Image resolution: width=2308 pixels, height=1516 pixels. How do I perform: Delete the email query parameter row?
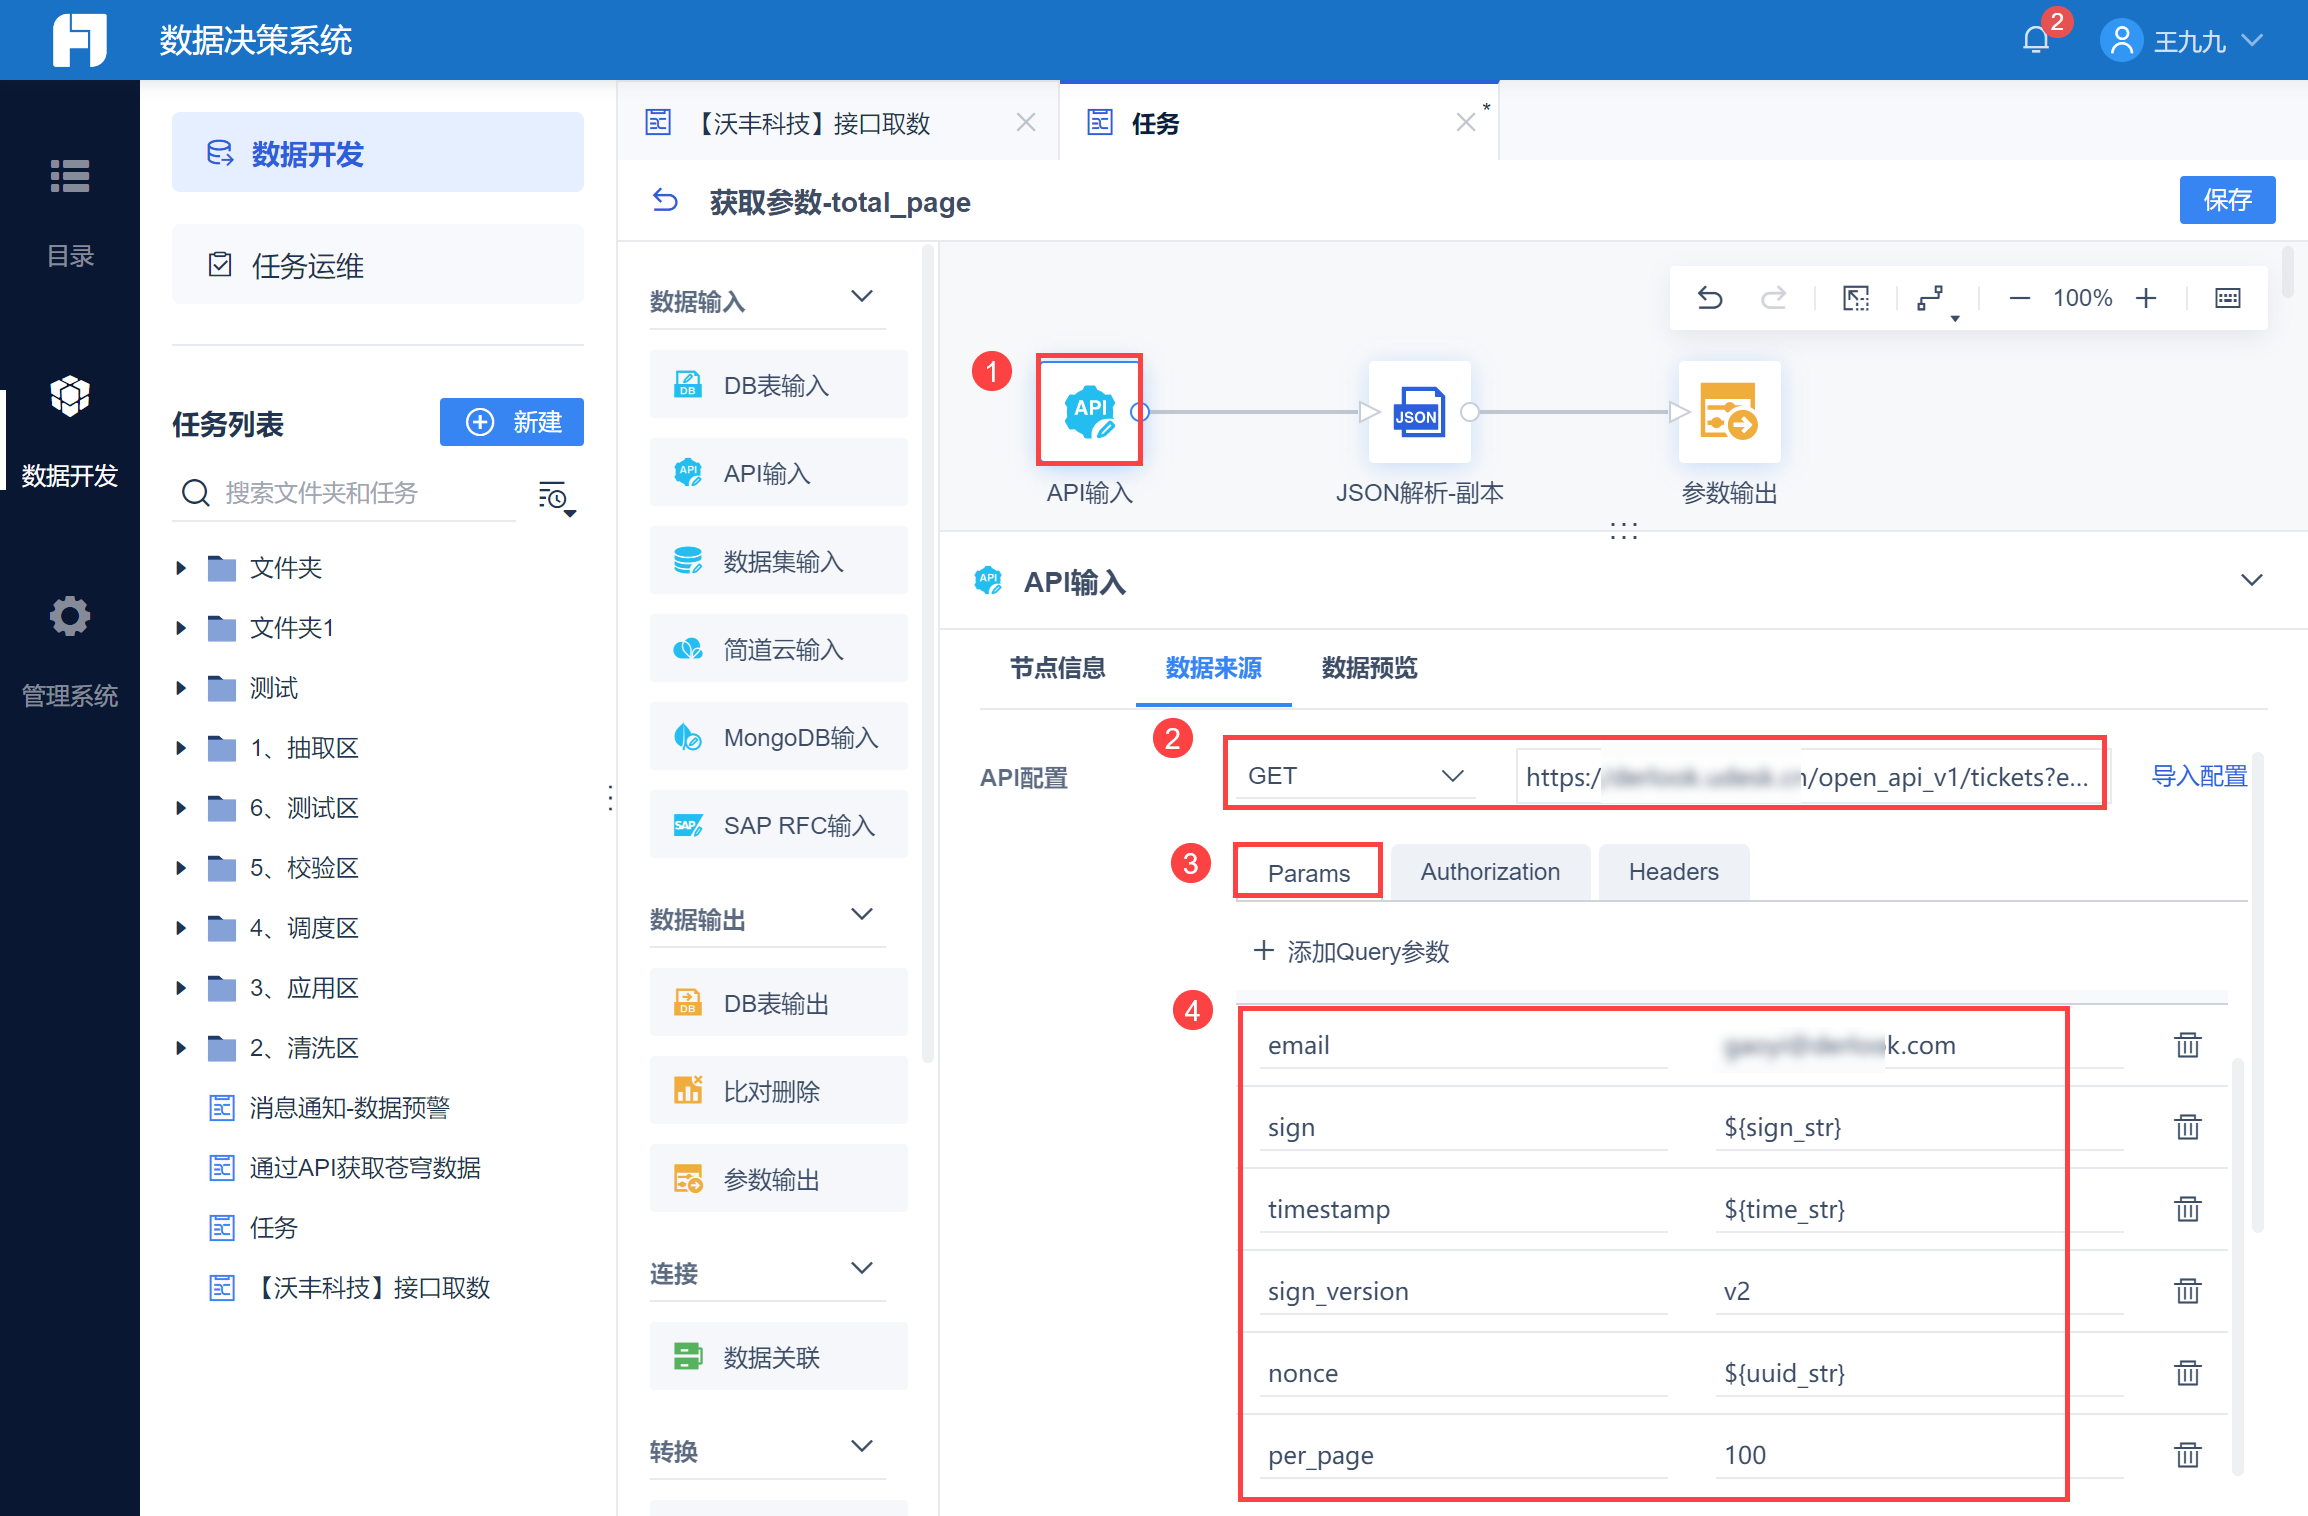2187,1045
